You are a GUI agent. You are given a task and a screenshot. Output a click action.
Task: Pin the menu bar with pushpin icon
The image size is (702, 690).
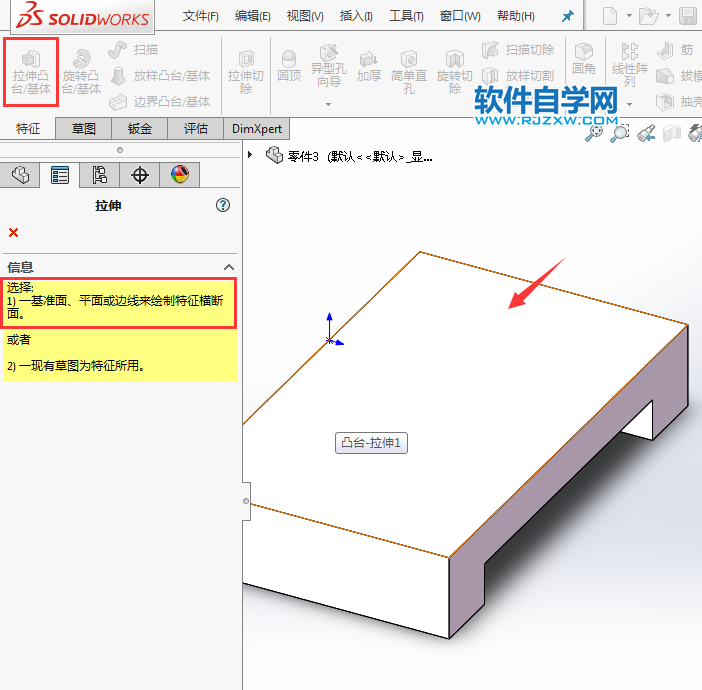(x=568, y=16)
